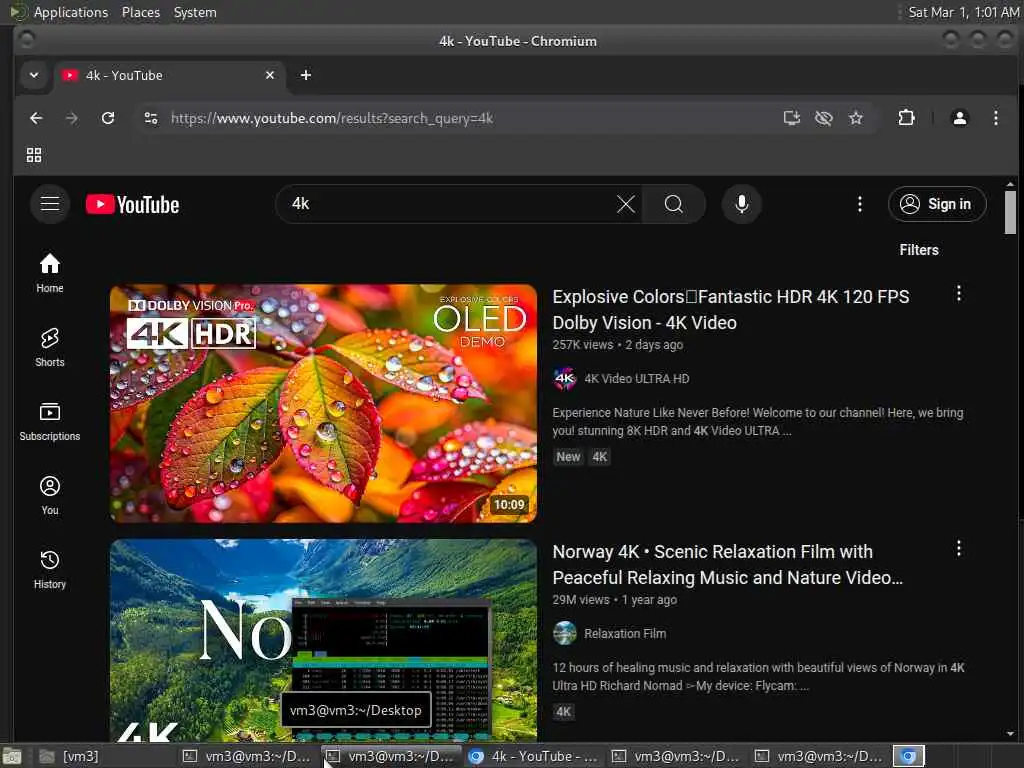Open Subscriptions in sidebar
The width and height of the screenshot is (1024, 768).
[x=50, y=421]
